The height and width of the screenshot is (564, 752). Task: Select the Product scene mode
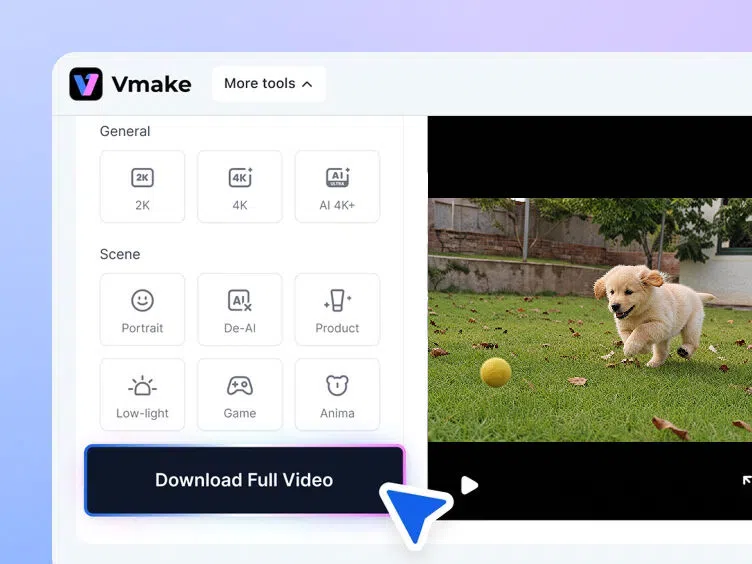click(337, 309)
